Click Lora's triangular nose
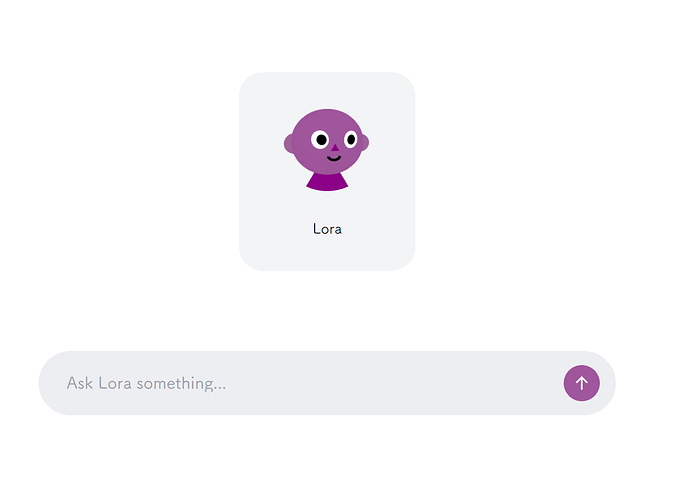 (x=335, y=148)
